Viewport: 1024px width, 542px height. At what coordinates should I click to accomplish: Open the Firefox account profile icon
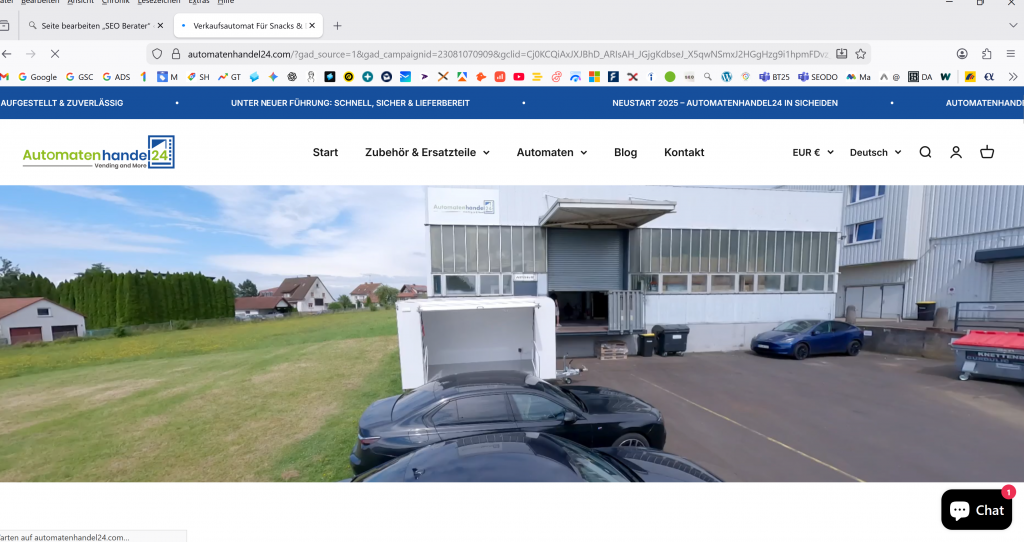point(962,54)
